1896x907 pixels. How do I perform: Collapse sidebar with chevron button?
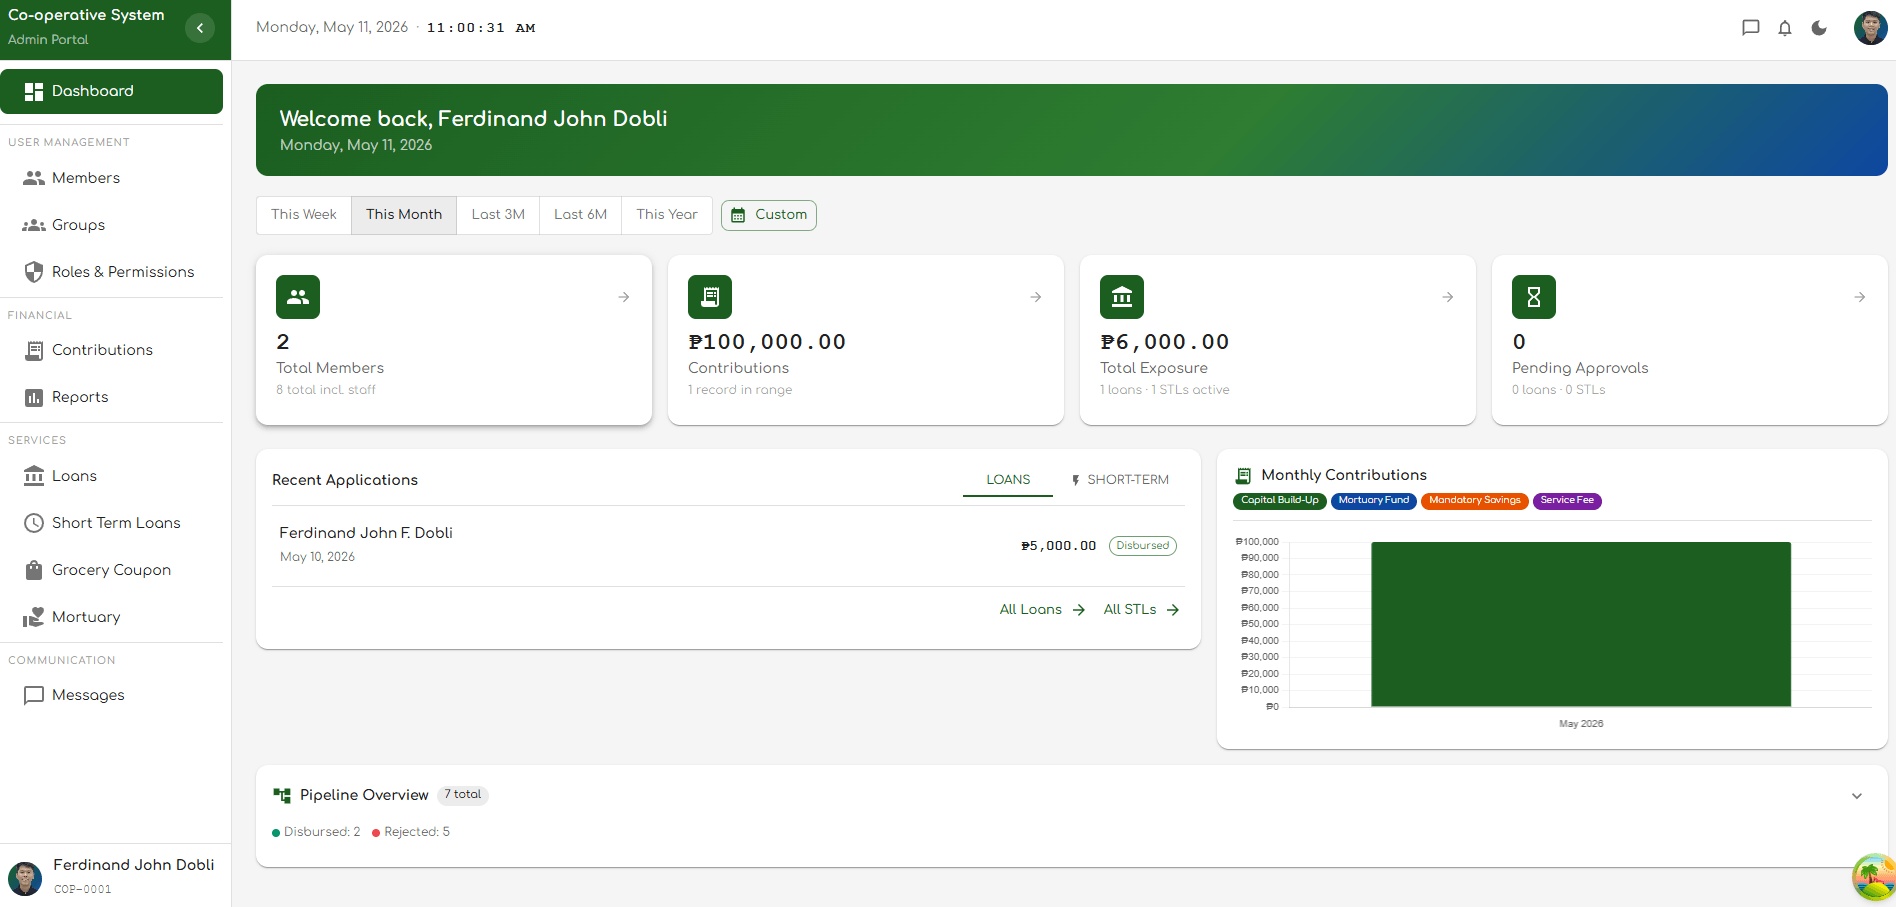click(200, 28)
